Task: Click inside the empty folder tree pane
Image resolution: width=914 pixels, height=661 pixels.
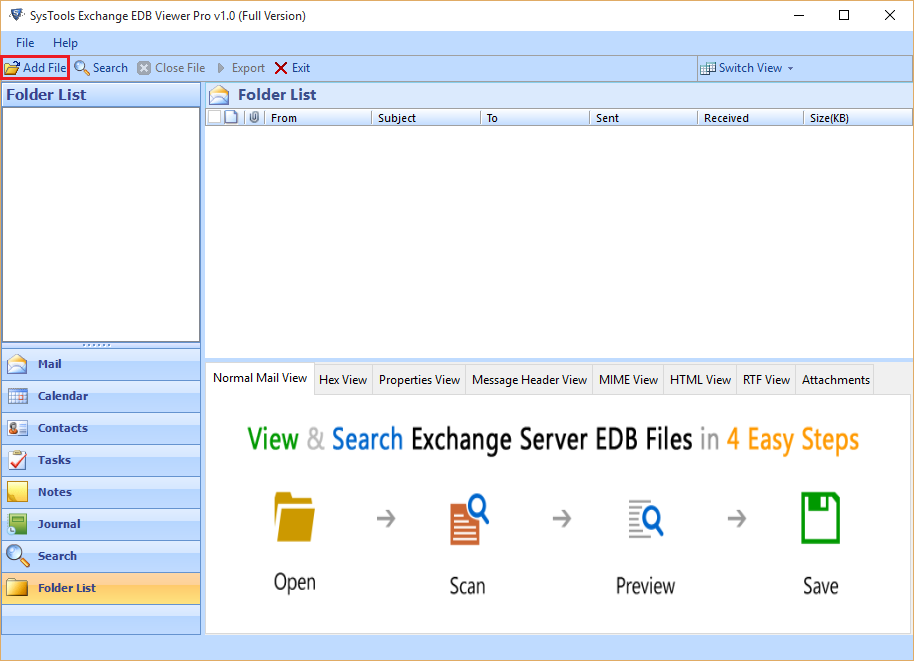Action: coord(101,224)
